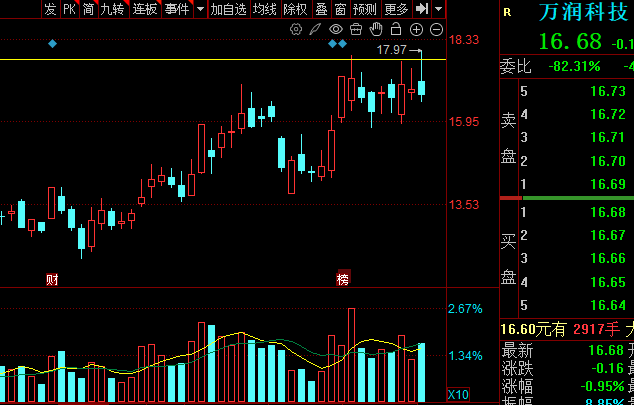Click buy level 4 price 16.65
The height and width of the screenshot is (405, 634).
pos(608,282)
